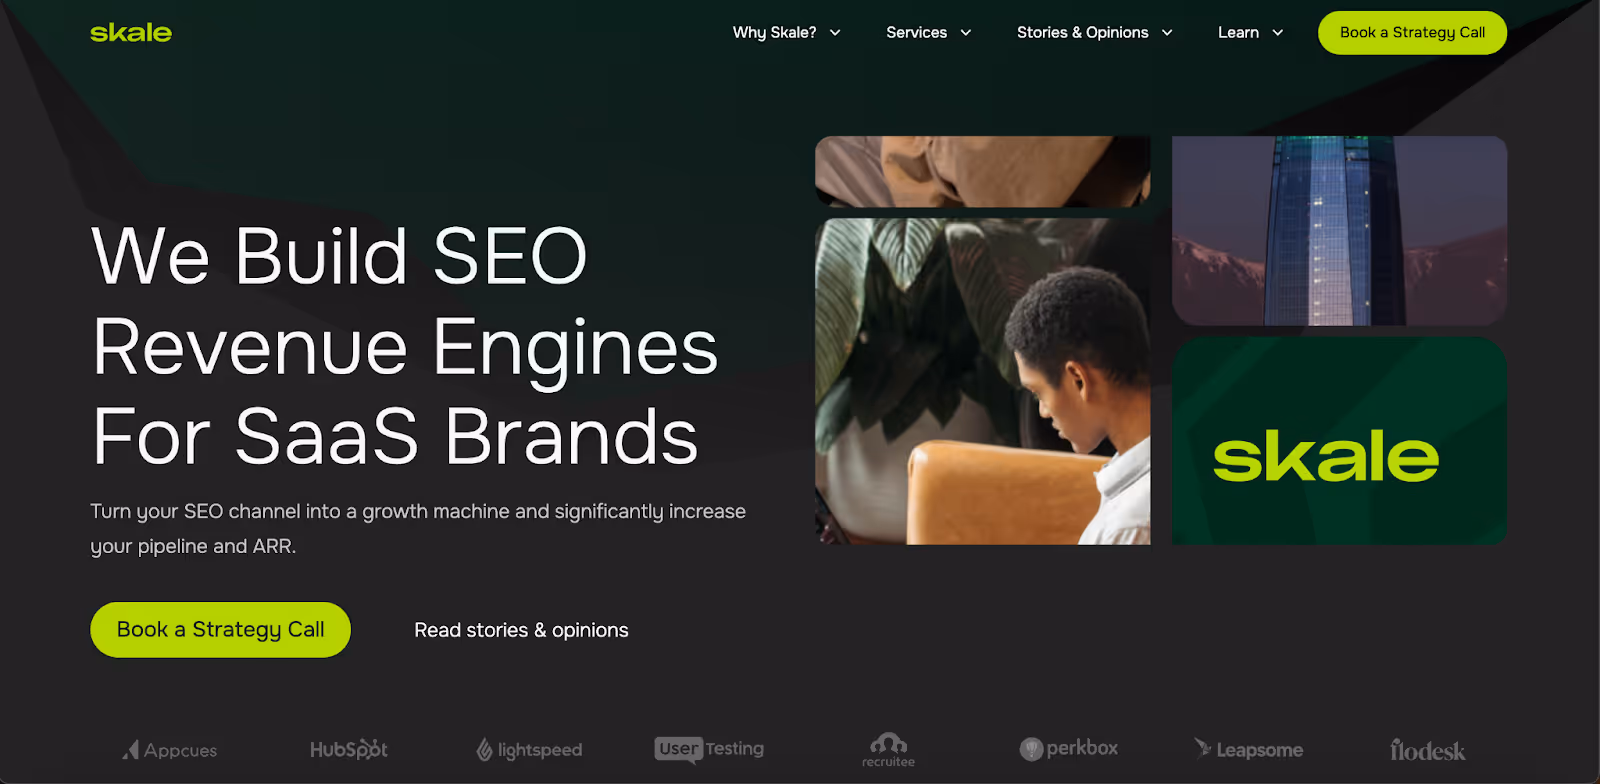Click the green skale brand tile
1600x784 pixels.
pos(1339,441)
